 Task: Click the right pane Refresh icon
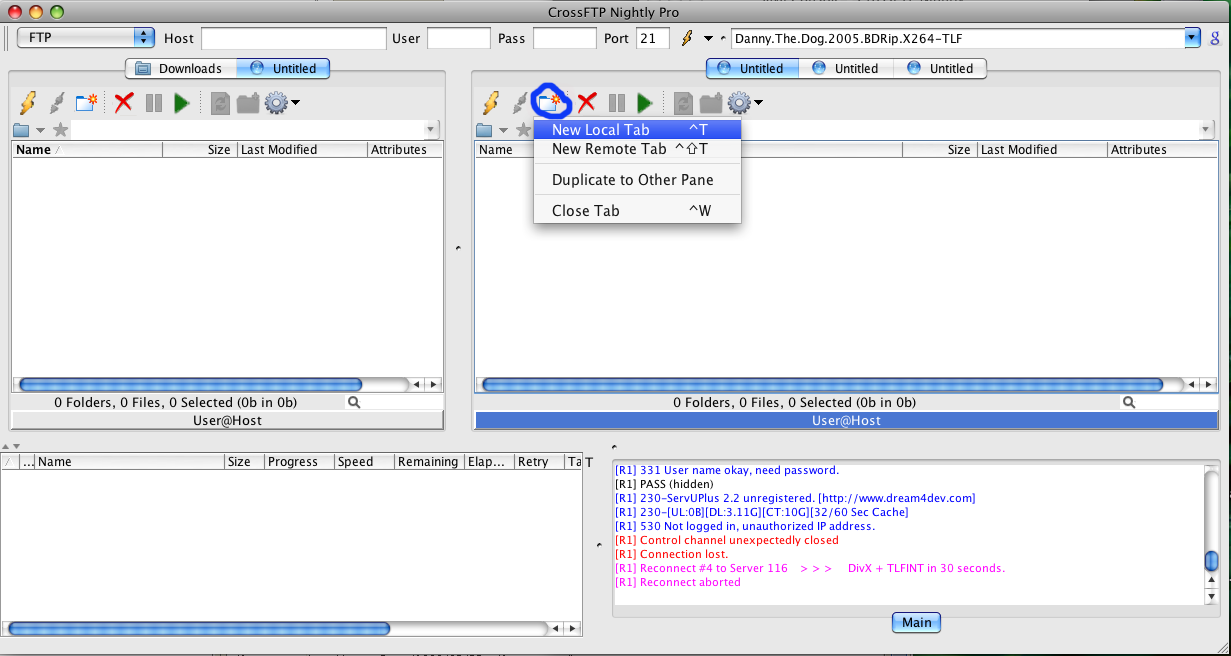[x=683, y=102]
